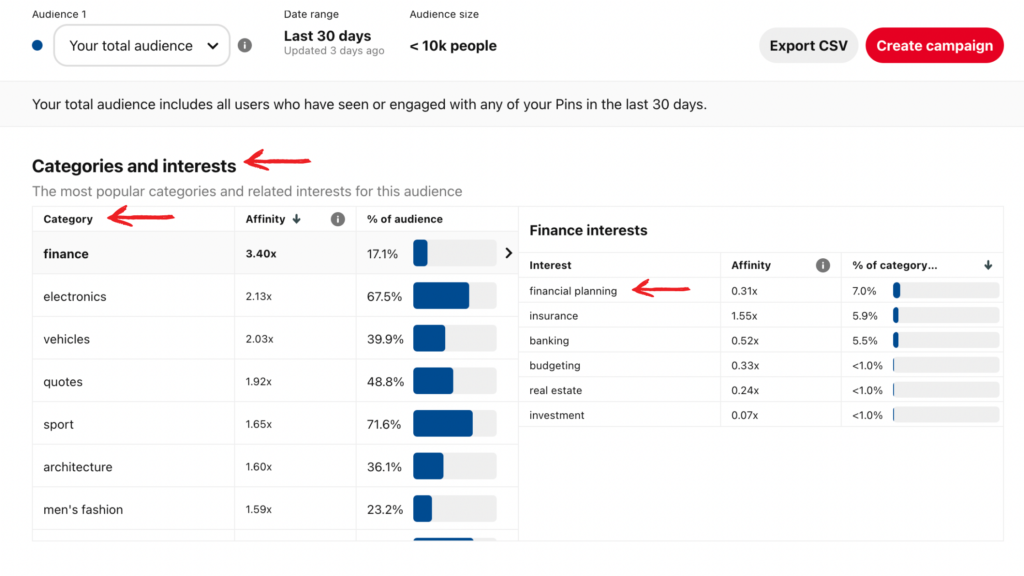Click the insurance interest row
Viewport: 1024px width, 576px height.
[x=554, y=316]
